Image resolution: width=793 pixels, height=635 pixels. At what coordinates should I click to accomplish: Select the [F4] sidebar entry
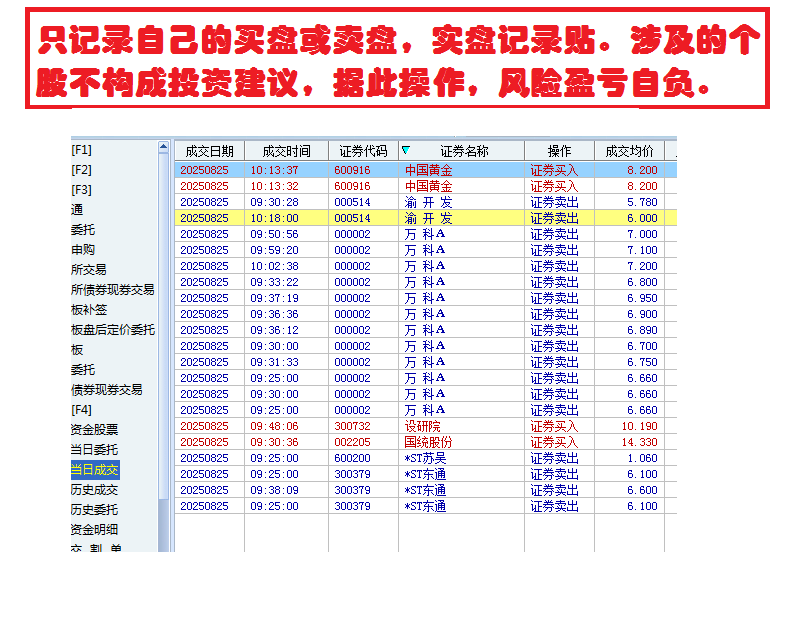[81, 410]
